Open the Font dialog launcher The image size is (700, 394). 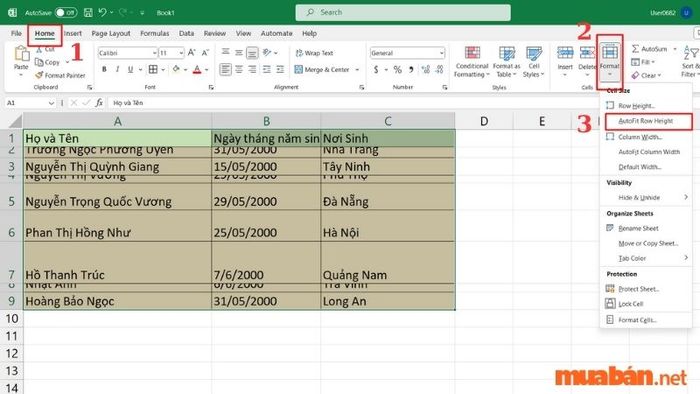point(211,87)
